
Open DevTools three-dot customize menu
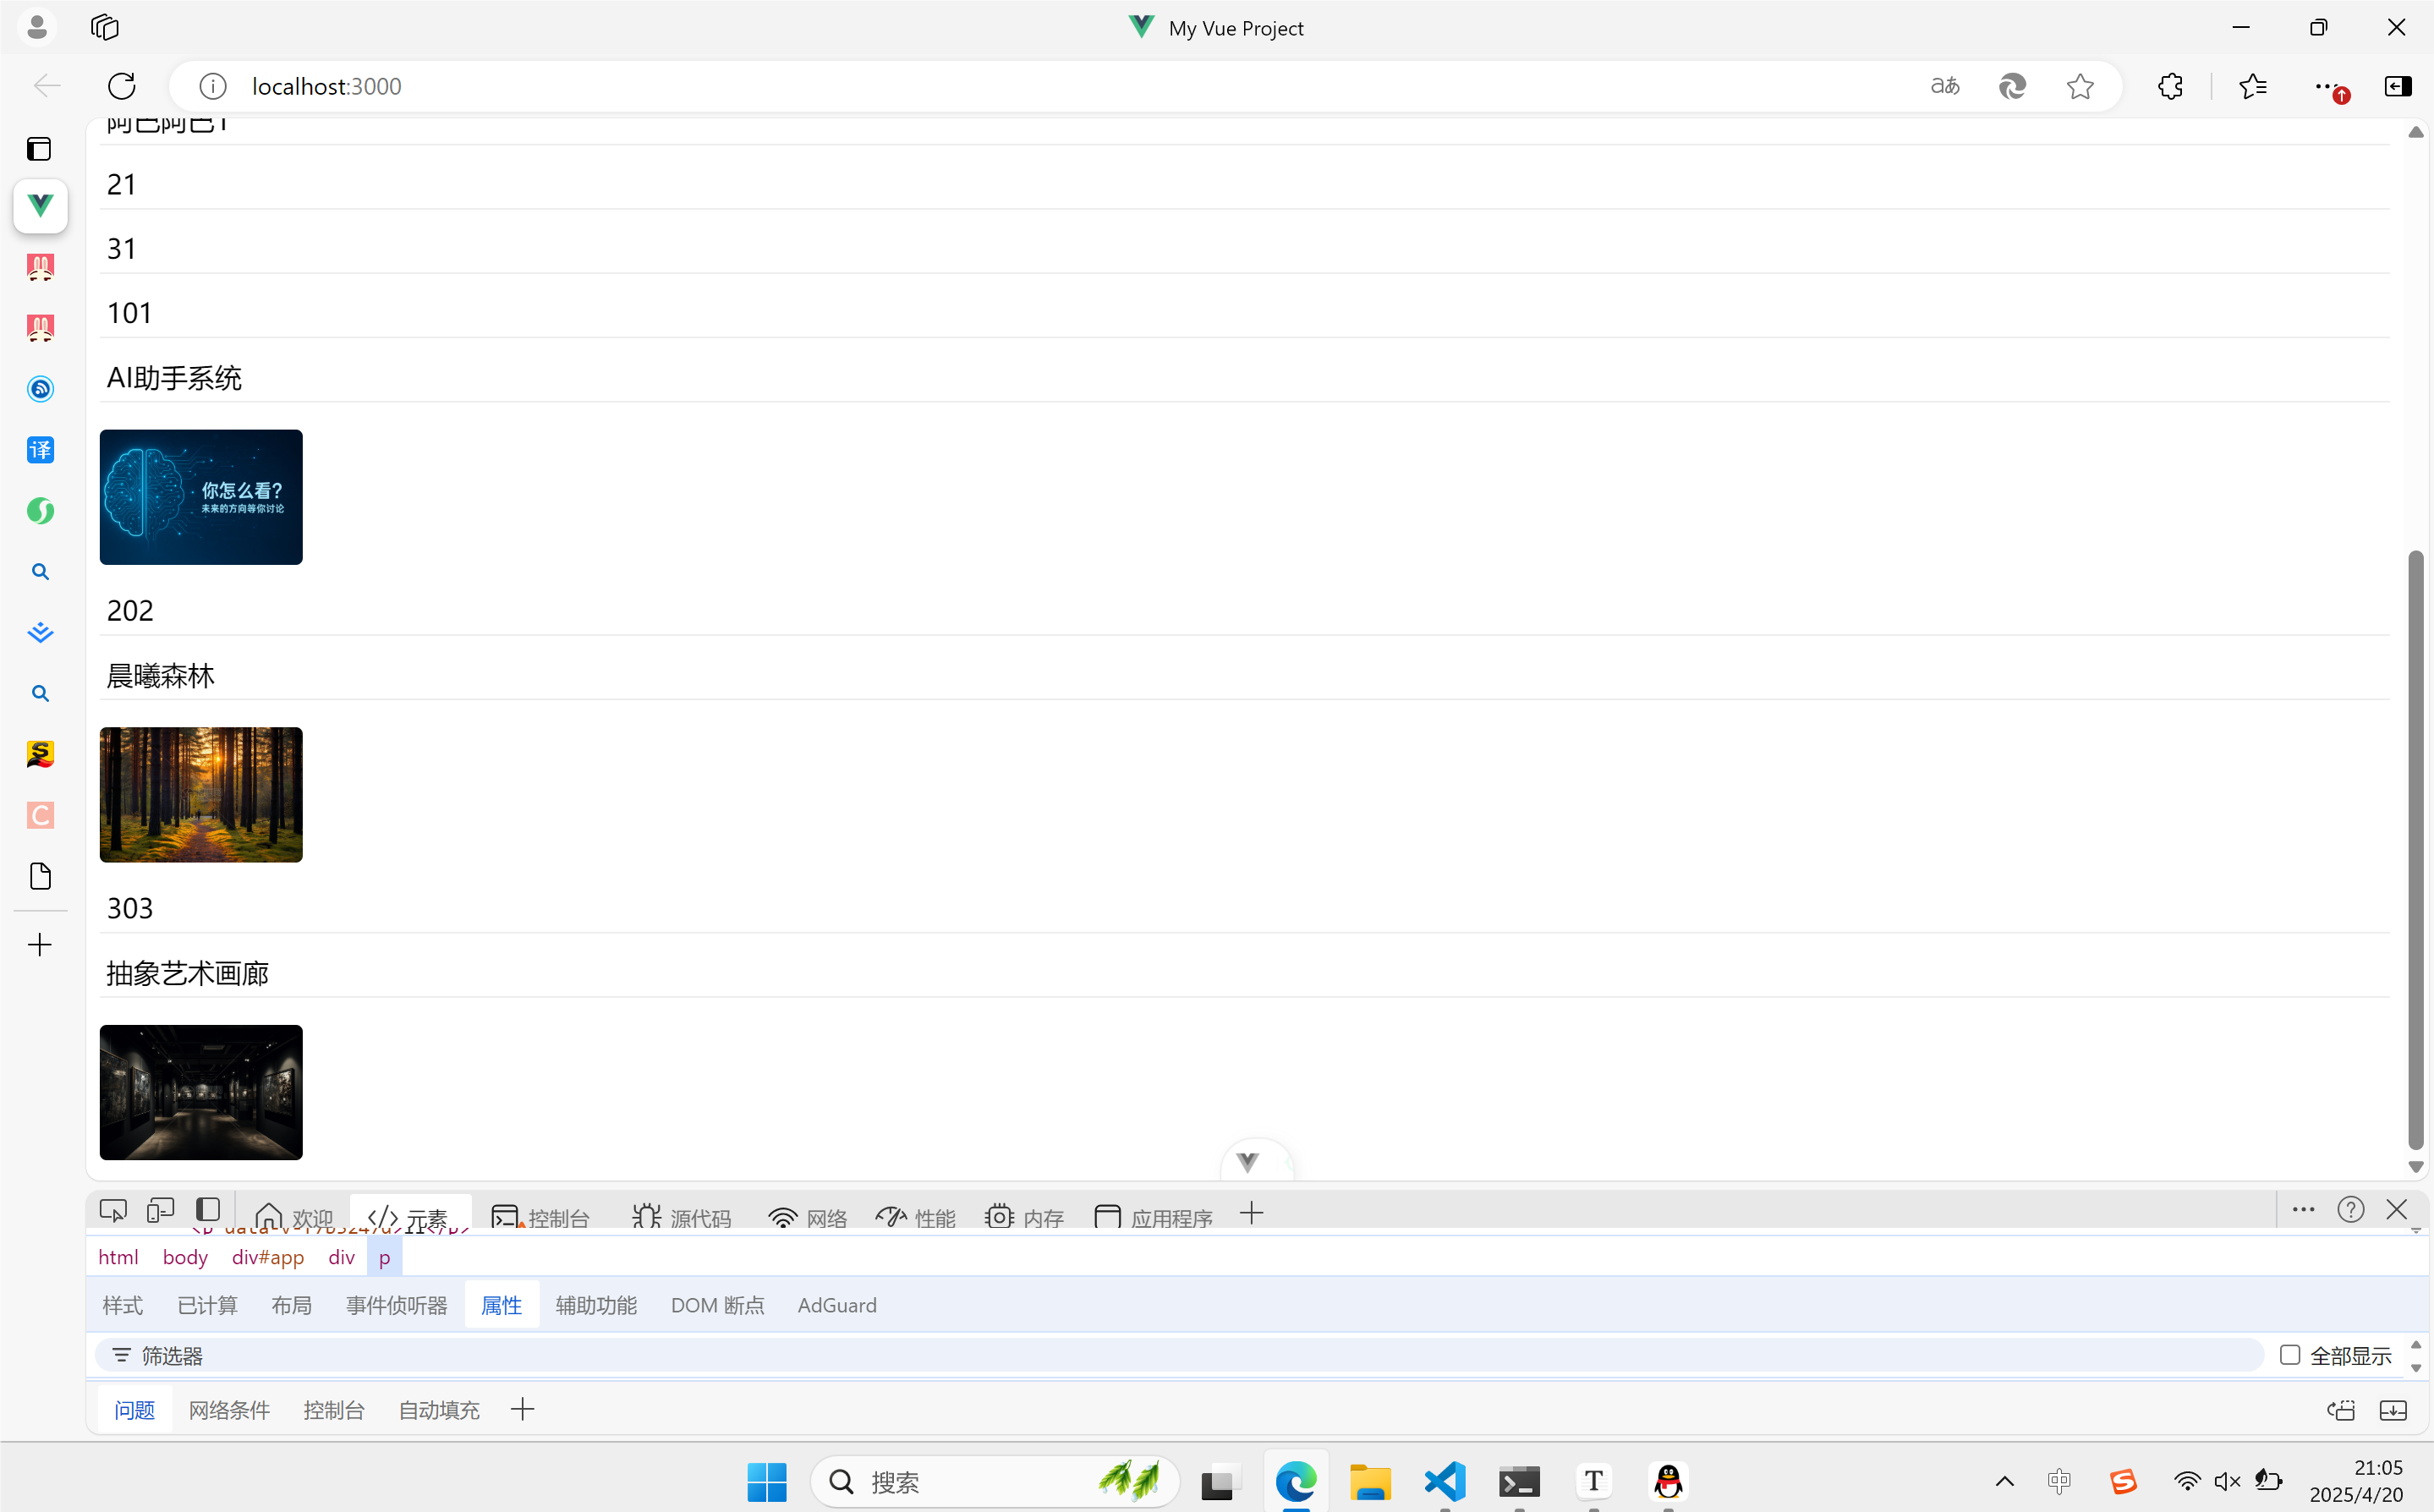pos(2303,1210)
